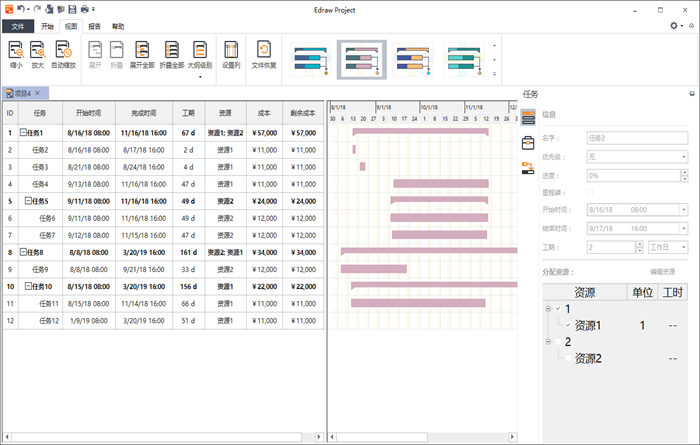Viewport: 700px width, 445px height.
Task: Click the 成本 column header
Action: click(264, 113)
